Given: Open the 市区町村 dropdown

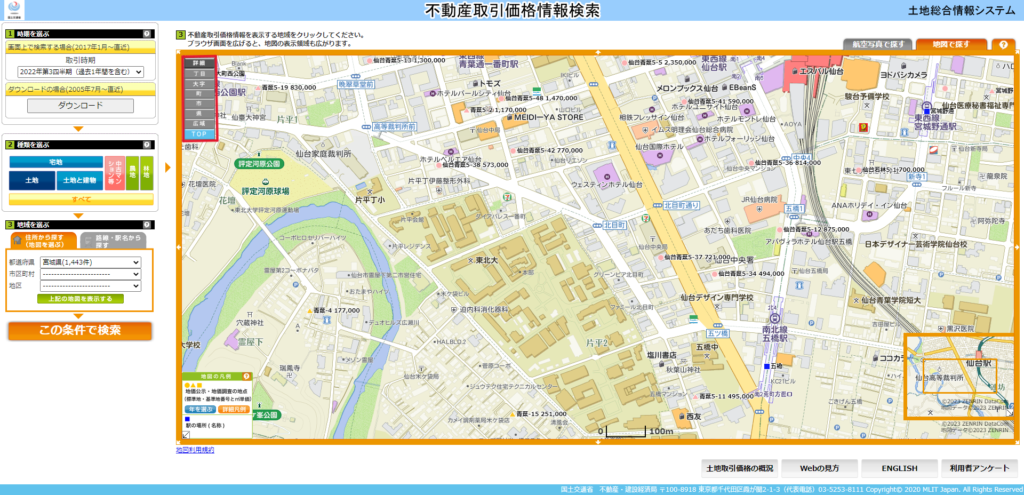Looking at the screenshot, I should pos(90,274).
